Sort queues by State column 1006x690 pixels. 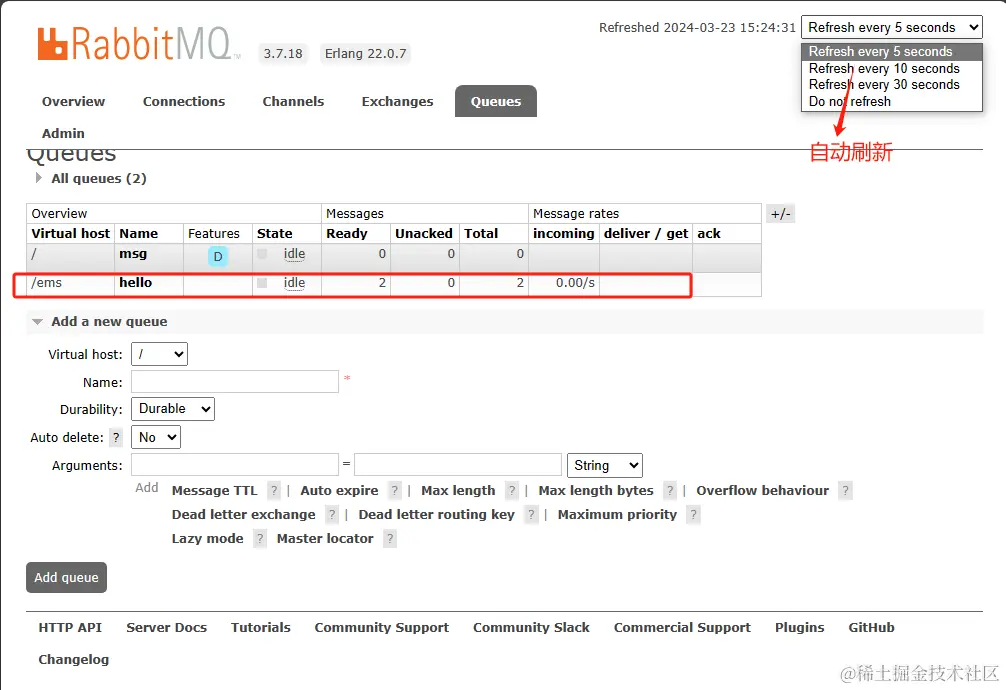[x=275, y=234]
